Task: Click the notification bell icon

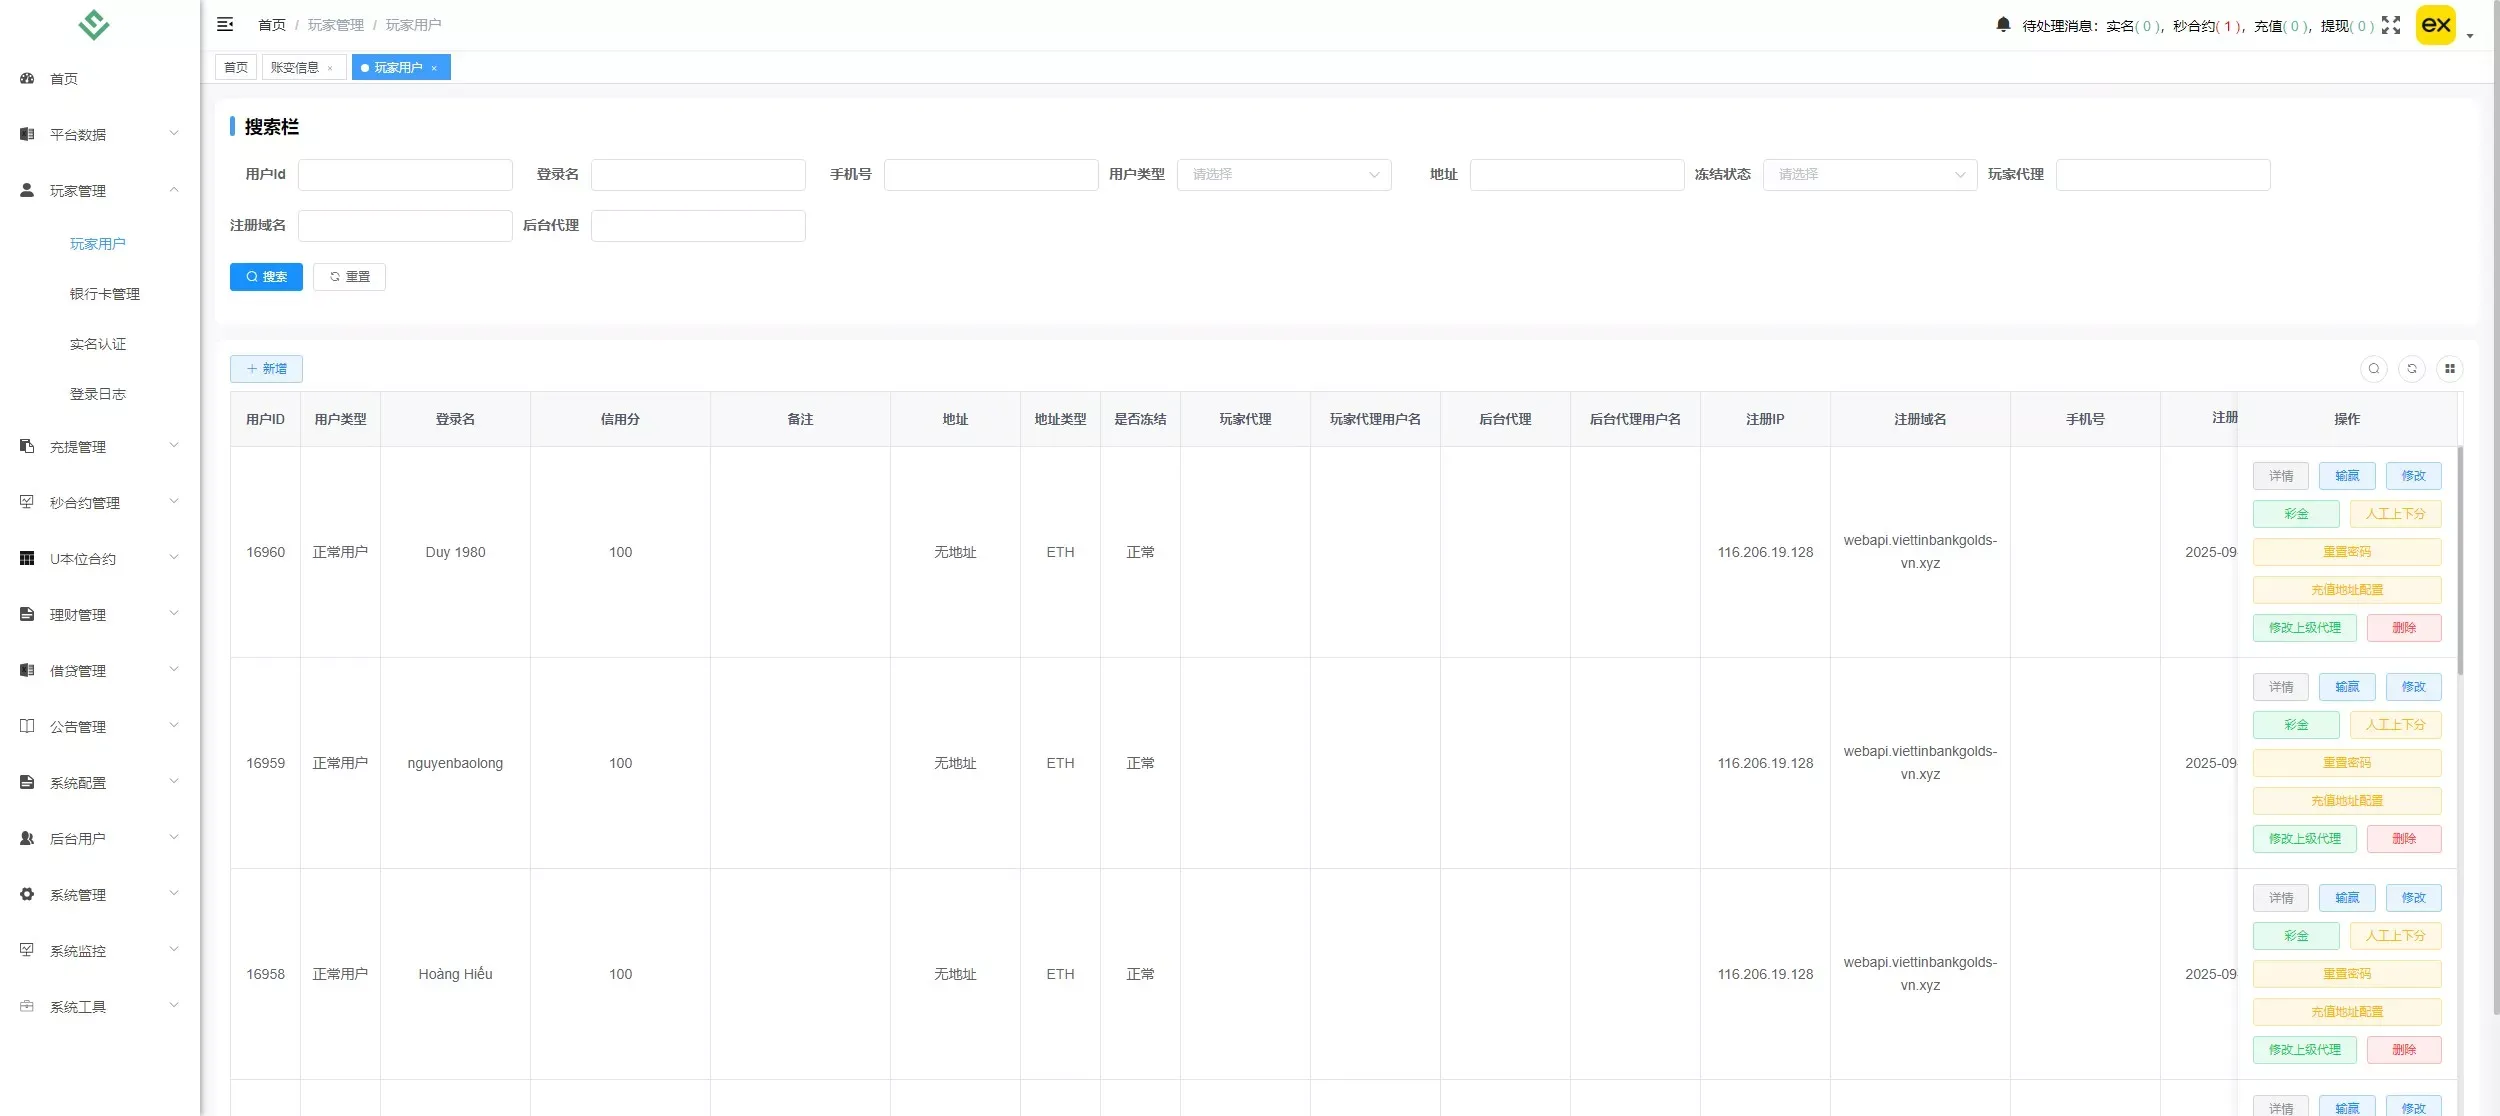Action: point(2003,24)
